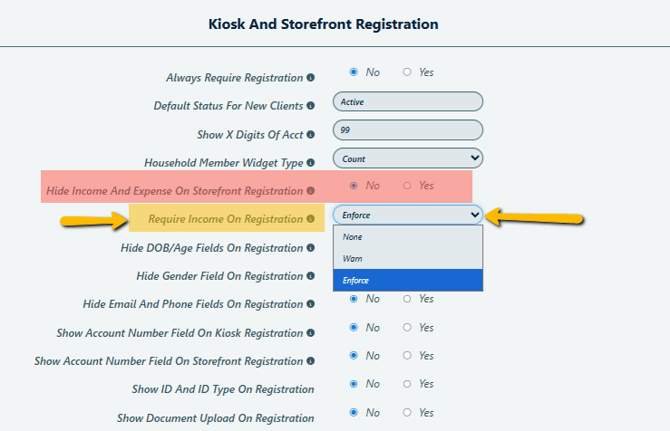Collapse the Require Income Enforce dropdown
Image resolution: width=670 pixels, height=431 pixels.
(x=408, y=215)
